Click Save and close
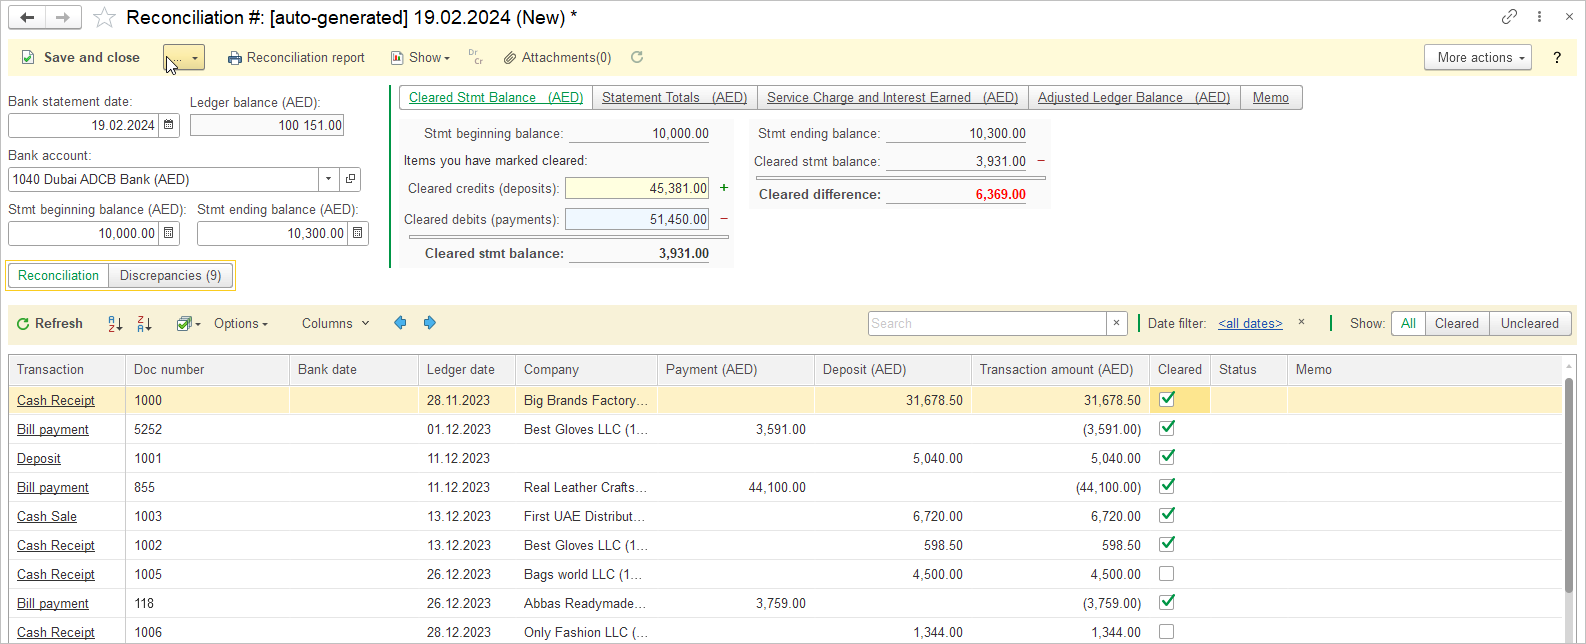Viewport: 1586px width, 644px height. [82, 58]
